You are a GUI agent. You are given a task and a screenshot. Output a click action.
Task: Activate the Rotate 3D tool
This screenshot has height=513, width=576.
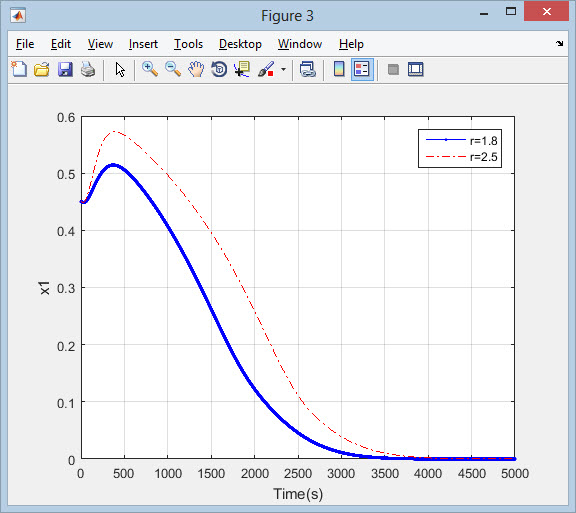[219, 69]
